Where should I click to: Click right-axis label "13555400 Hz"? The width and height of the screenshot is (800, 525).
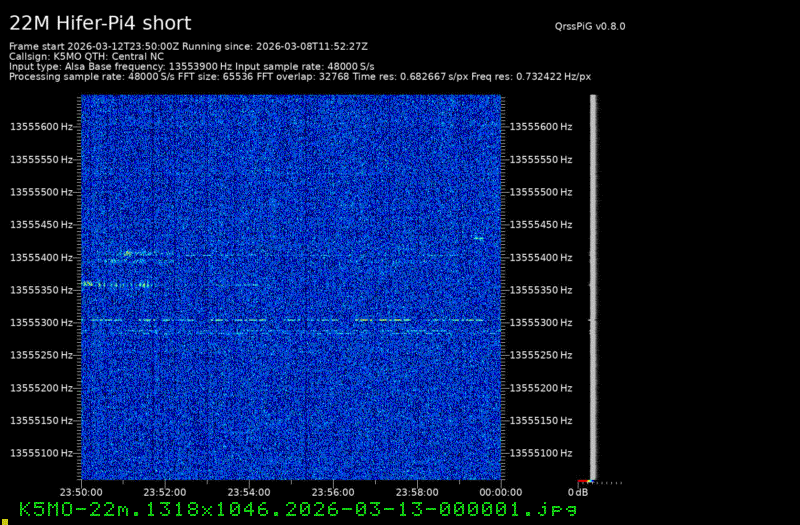(x=541, y=258)
